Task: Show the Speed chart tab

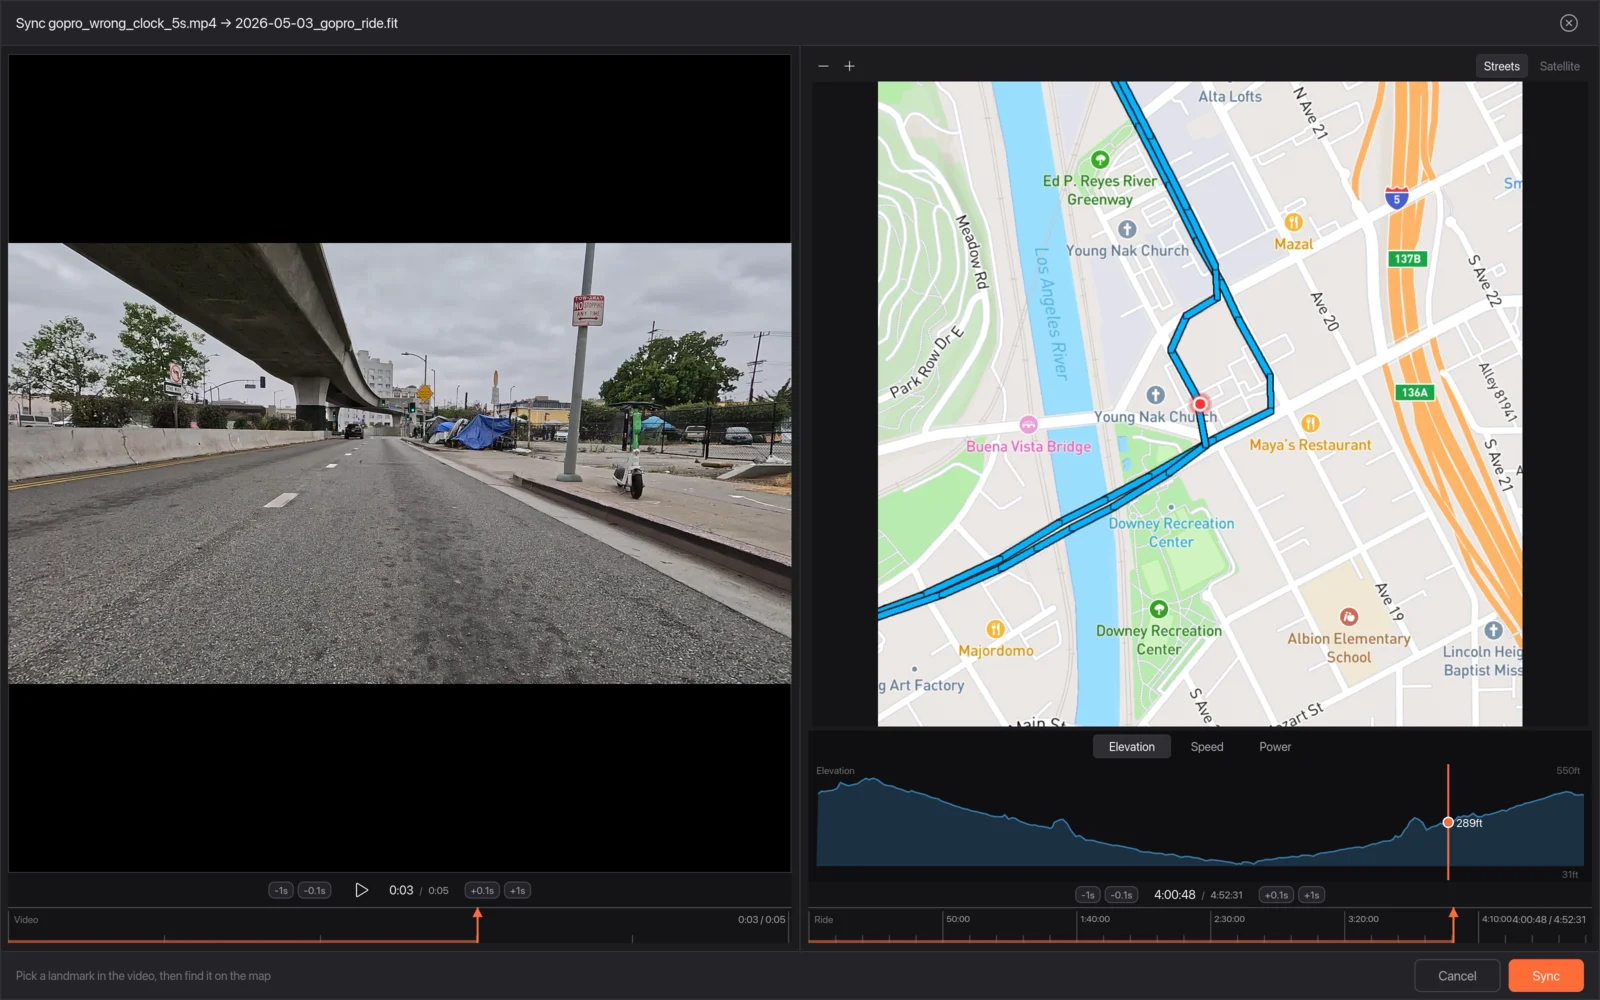Action: point(1206,747)
